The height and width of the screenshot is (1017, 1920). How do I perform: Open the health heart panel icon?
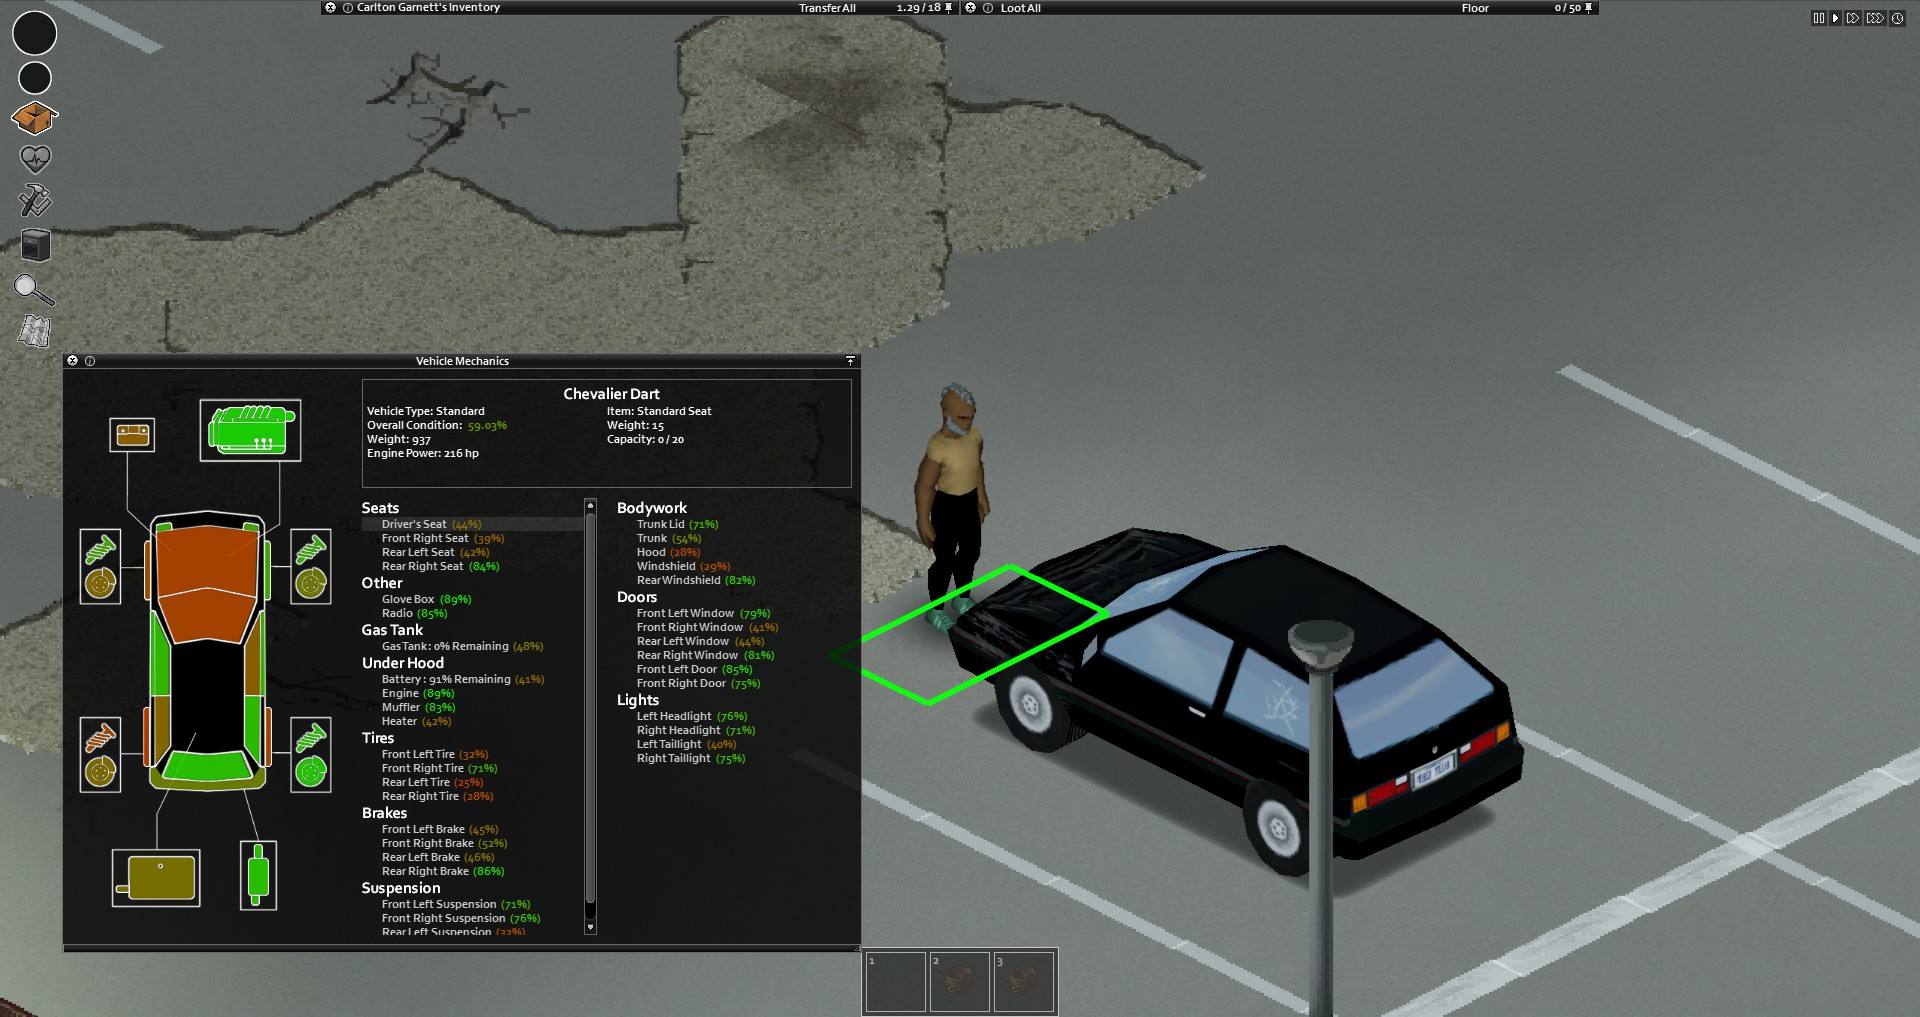[x=35, y=159]
